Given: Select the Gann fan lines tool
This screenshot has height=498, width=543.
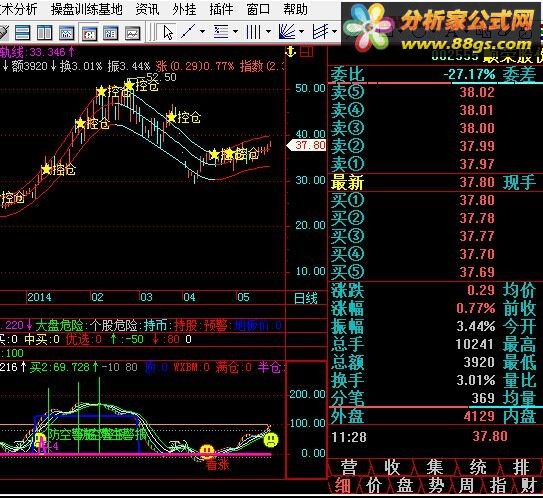Looking at the screenshot, I should tap(287, 32).
